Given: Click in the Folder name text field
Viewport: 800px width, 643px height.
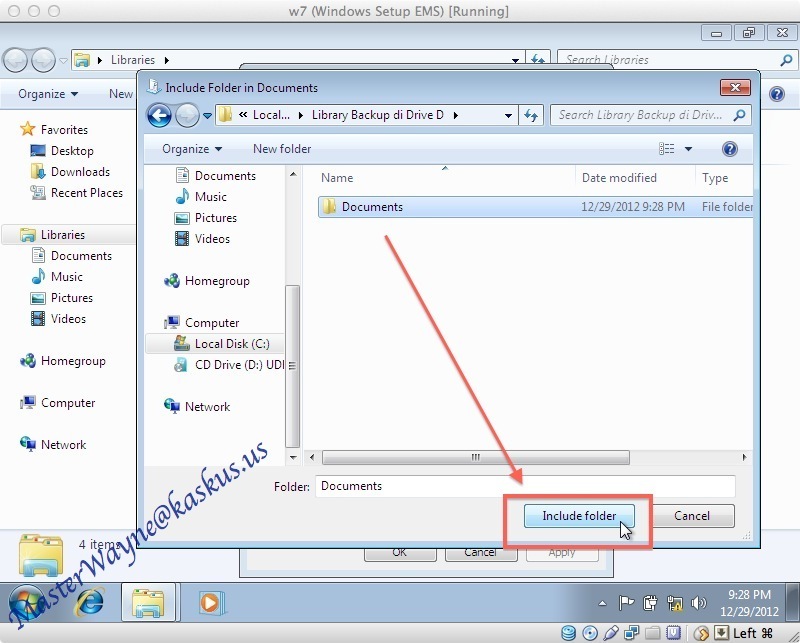Looking at the screenshot, I should (x=525, y=486).
